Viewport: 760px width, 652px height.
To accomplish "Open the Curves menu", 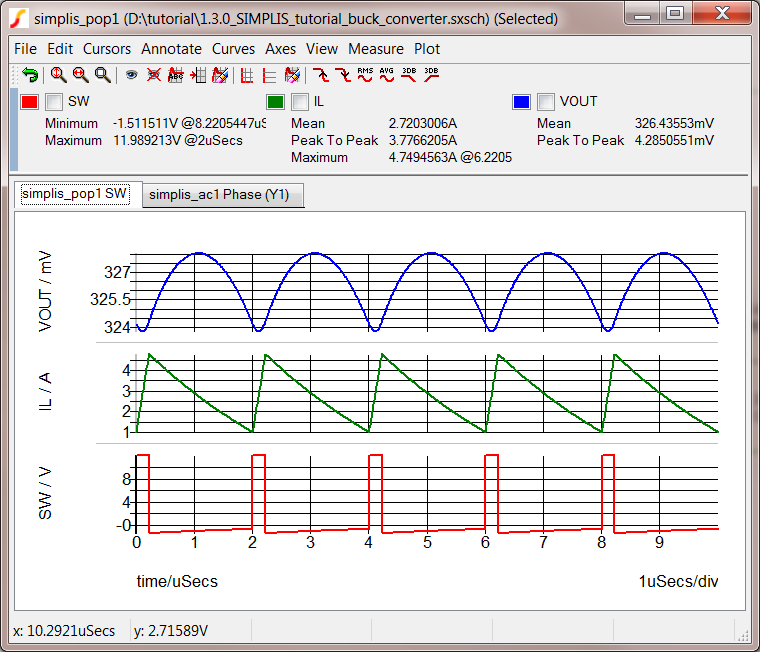I will [233, 49].
